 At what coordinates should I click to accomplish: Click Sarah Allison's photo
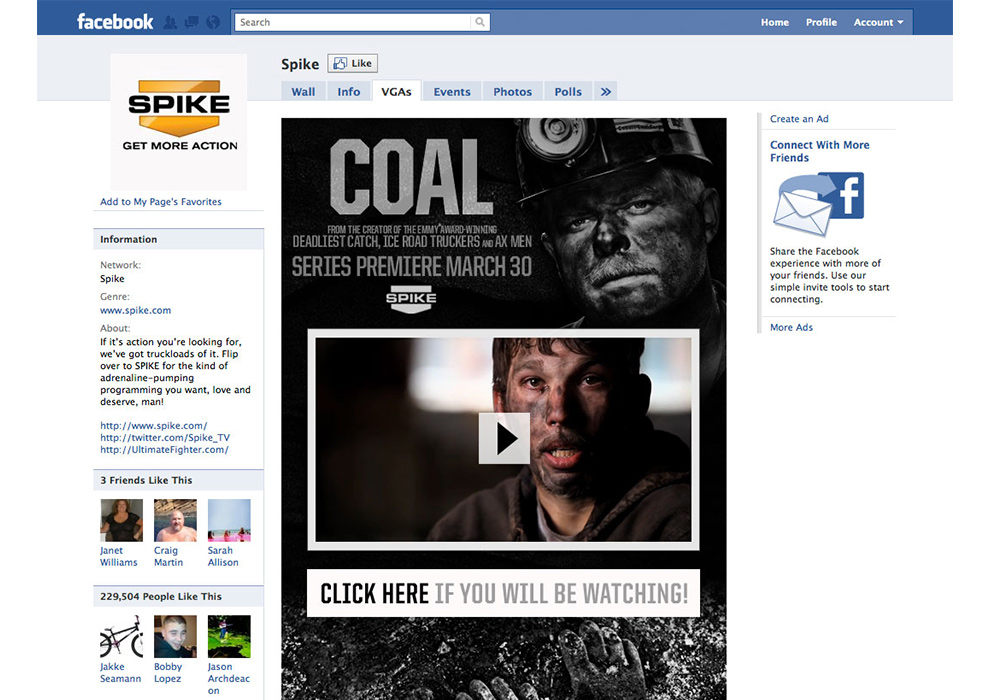tap(229, 520)
